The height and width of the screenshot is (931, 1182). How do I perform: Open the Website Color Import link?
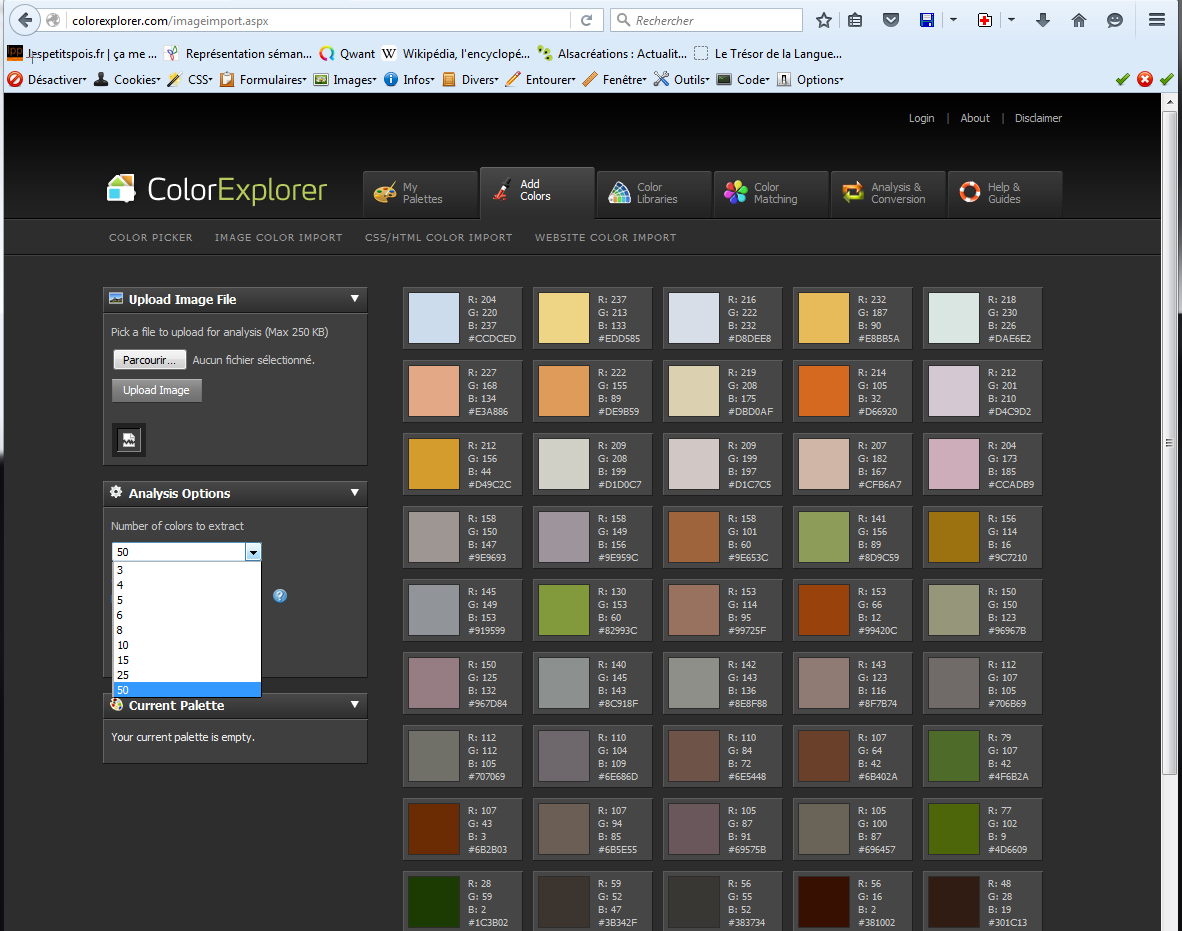tap(605, 238)
